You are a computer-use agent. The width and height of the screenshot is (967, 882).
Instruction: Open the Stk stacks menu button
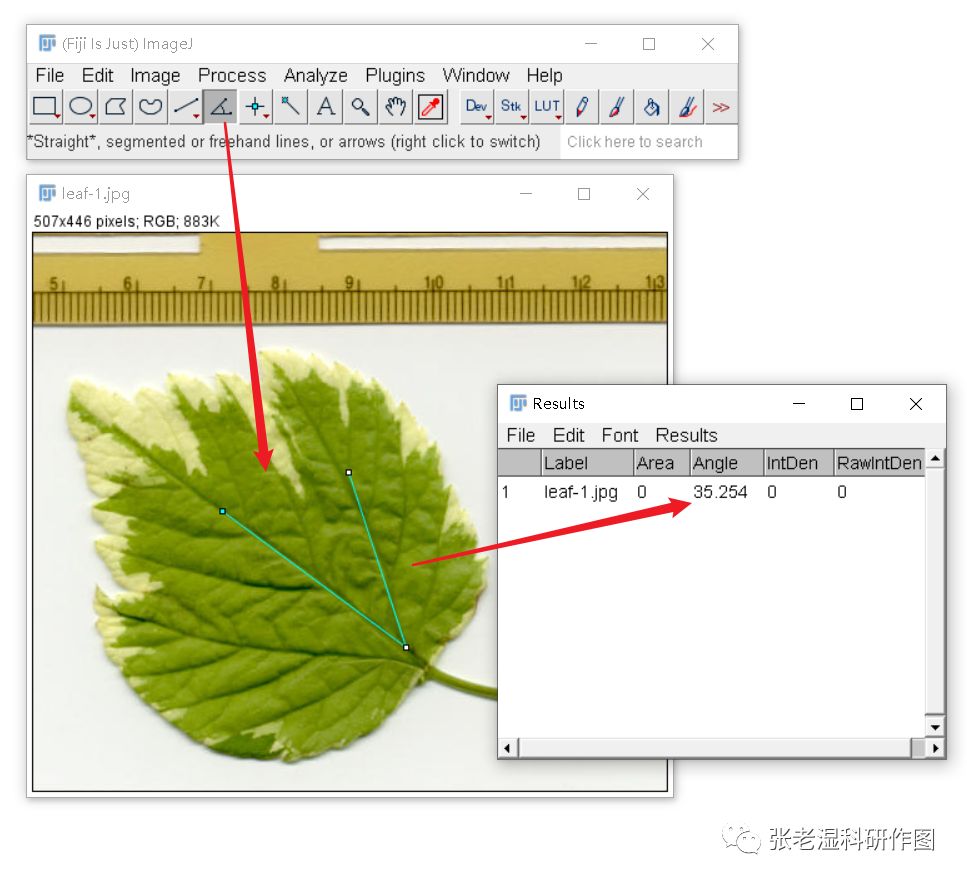pos(511,107)
